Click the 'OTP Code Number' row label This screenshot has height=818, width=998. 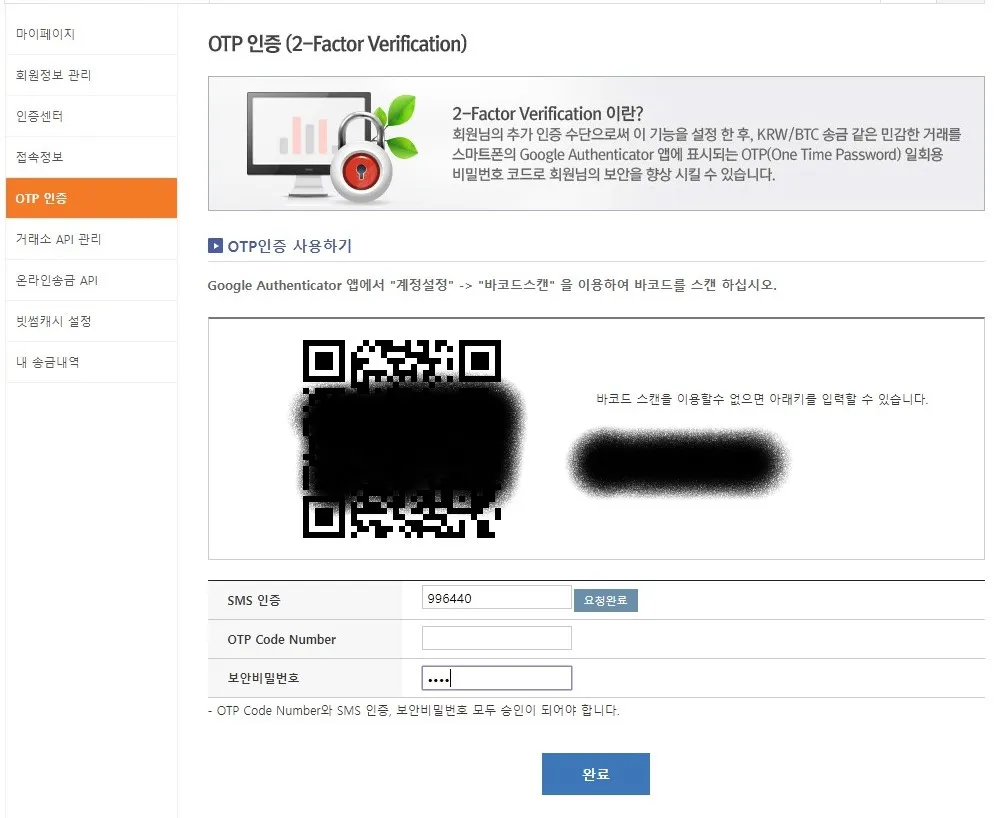click(x=281, y=639)
